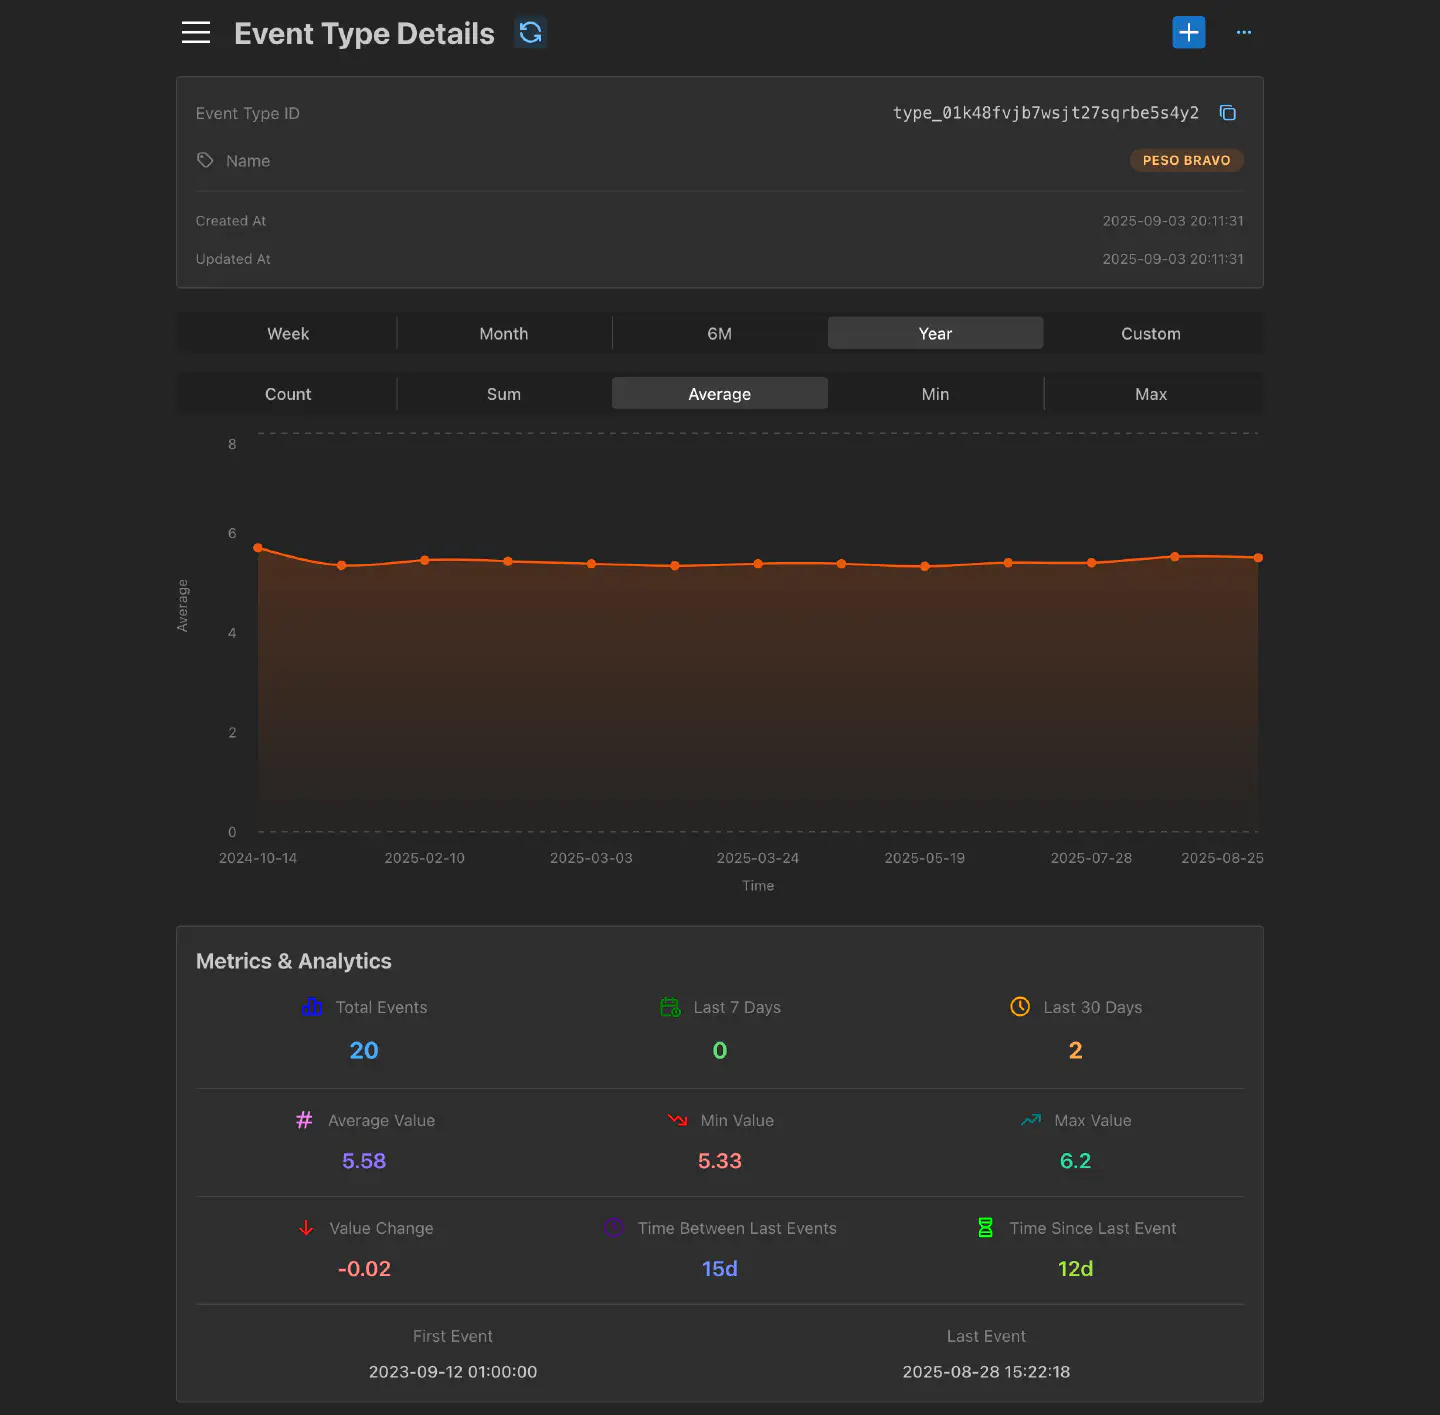The width and height of the screenshot is (1440, 1415).
Task: Click the Min Value 5.33
Action: [720, 1161]
